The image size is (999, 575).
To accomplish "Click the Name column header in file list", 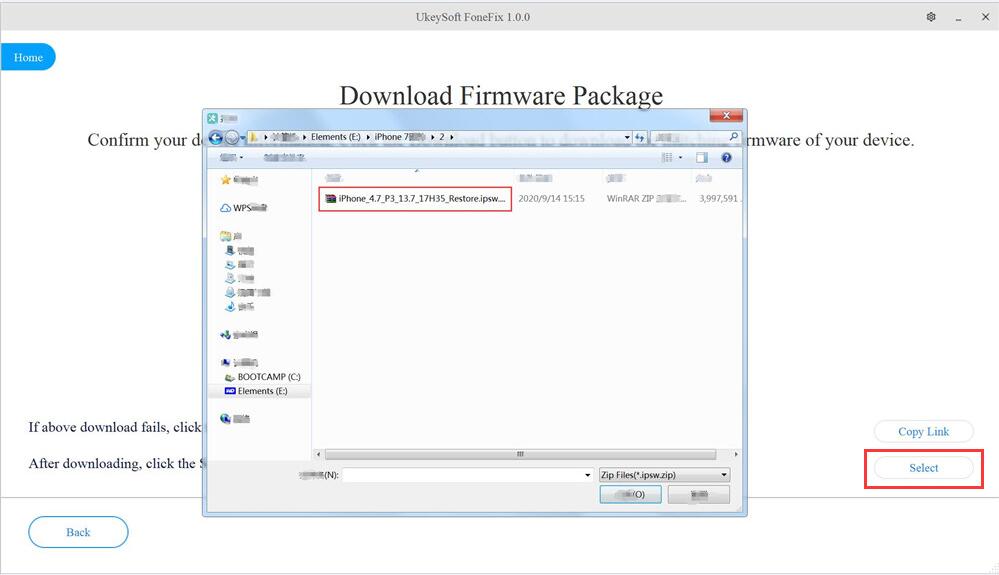I will 333,178.
